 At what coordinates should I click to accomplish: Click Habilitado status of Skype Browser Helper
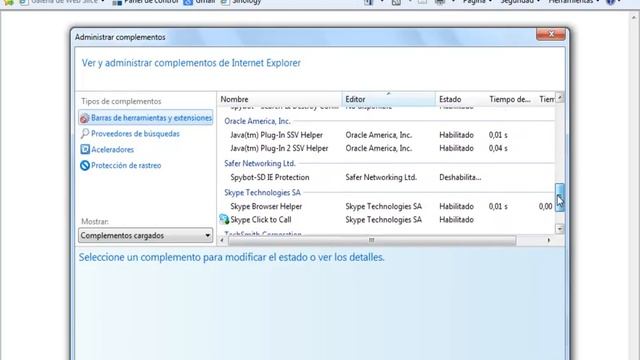tap(456, 207)
